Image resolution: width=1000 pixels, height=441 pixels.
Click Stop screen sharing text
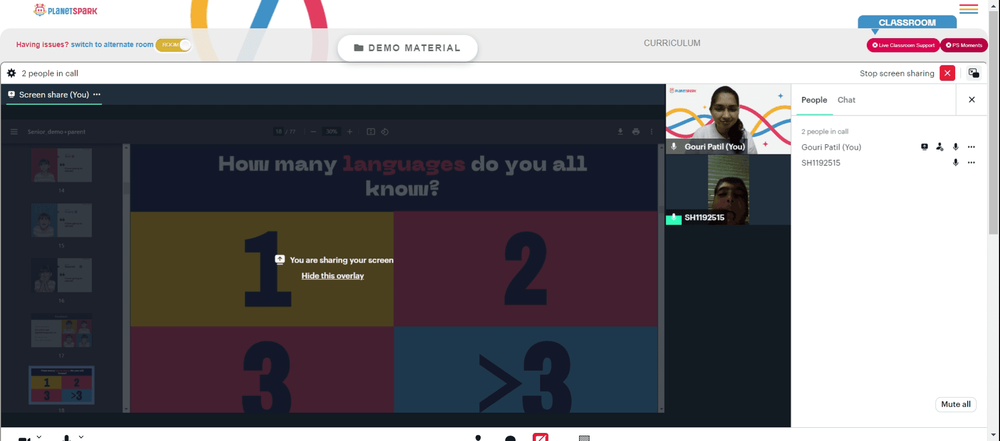897,73
